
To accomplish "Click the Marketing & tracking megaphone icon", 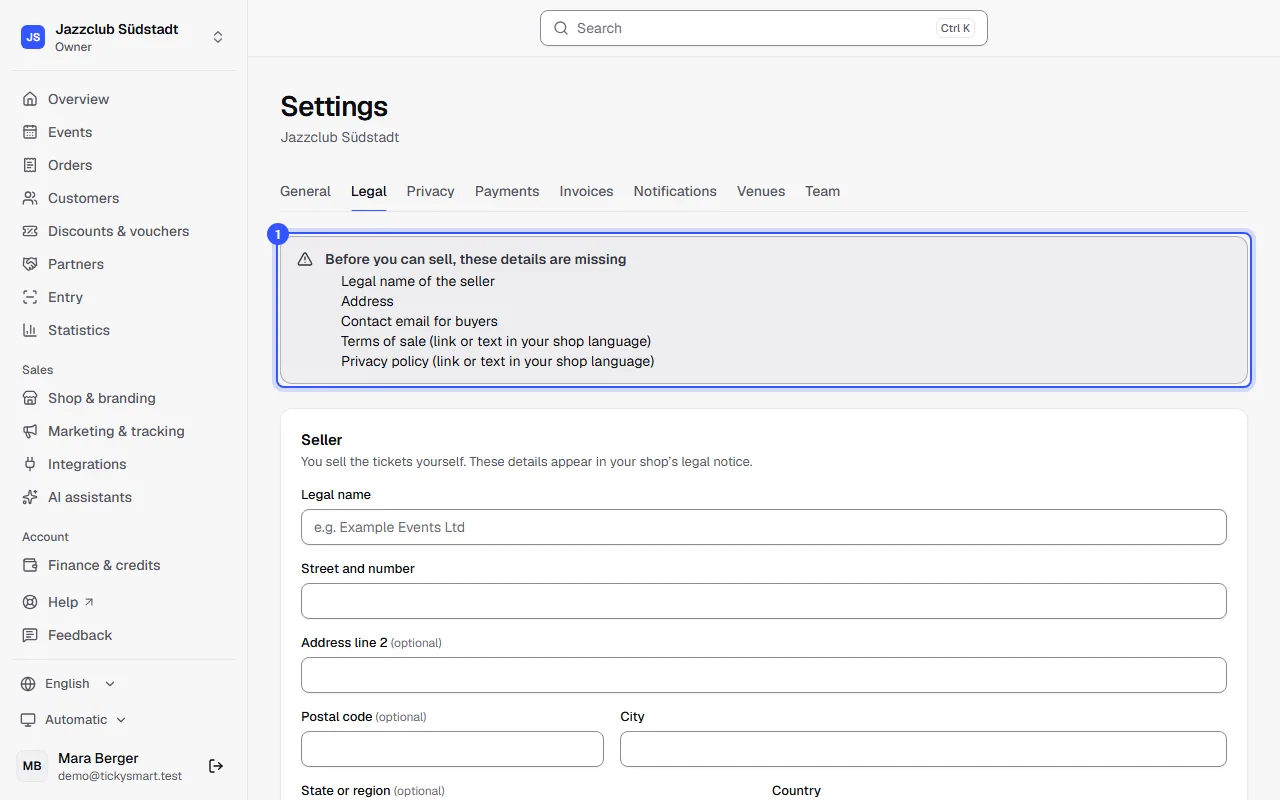I will tap(30, 431).
